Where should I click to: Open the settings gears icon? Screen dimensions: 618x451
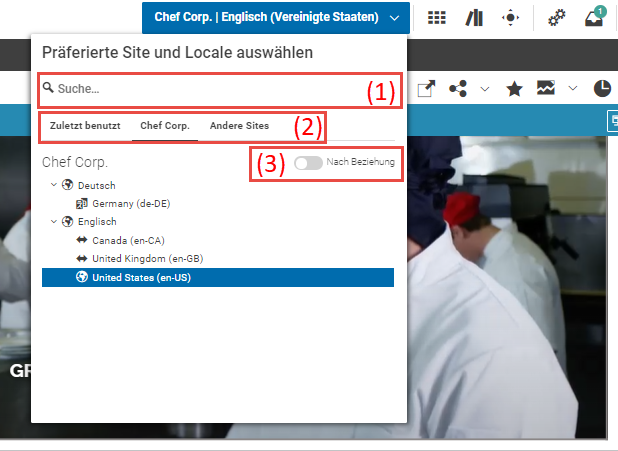[557, 18]
